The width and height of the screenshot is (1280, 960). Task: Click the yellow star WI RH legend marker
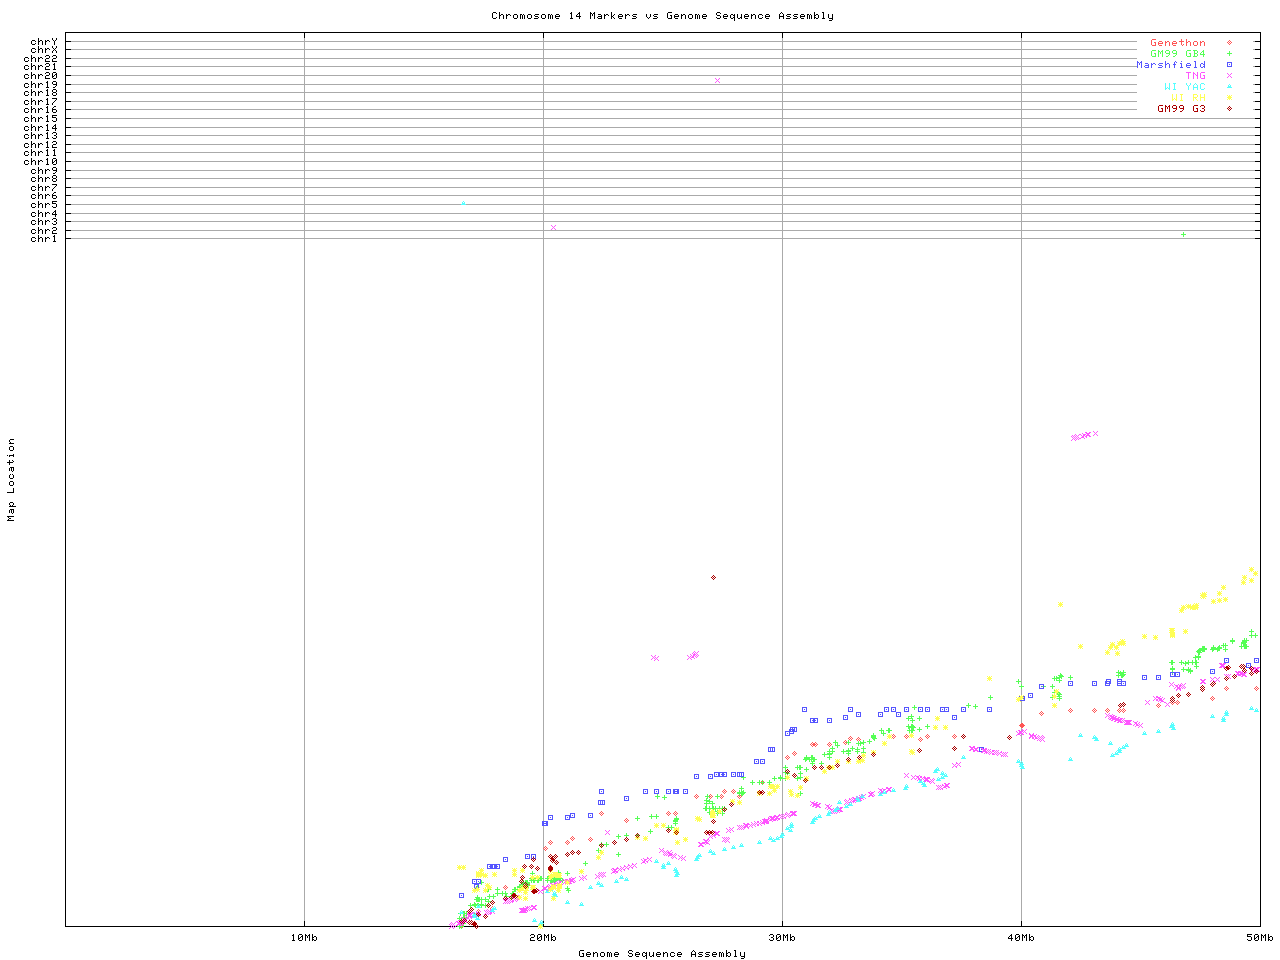click(x=1229, y=98)
